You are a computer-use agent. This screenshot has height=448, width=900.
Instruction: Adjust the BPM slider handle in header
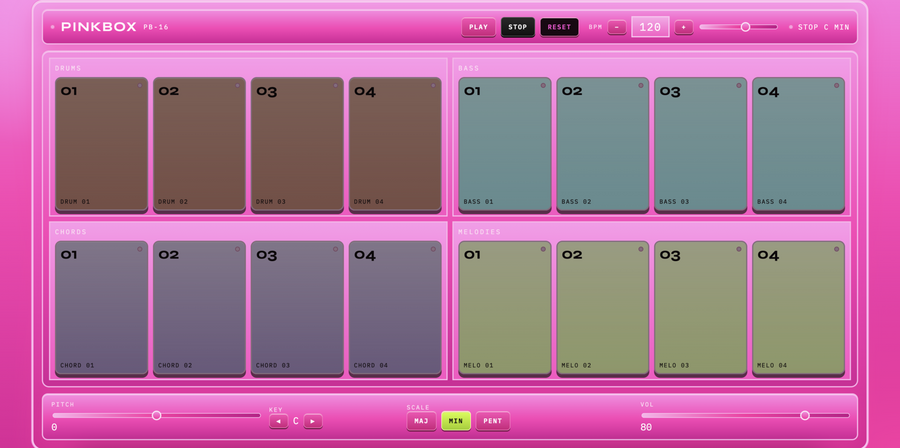pyautogui.click(x=745, y=27)
